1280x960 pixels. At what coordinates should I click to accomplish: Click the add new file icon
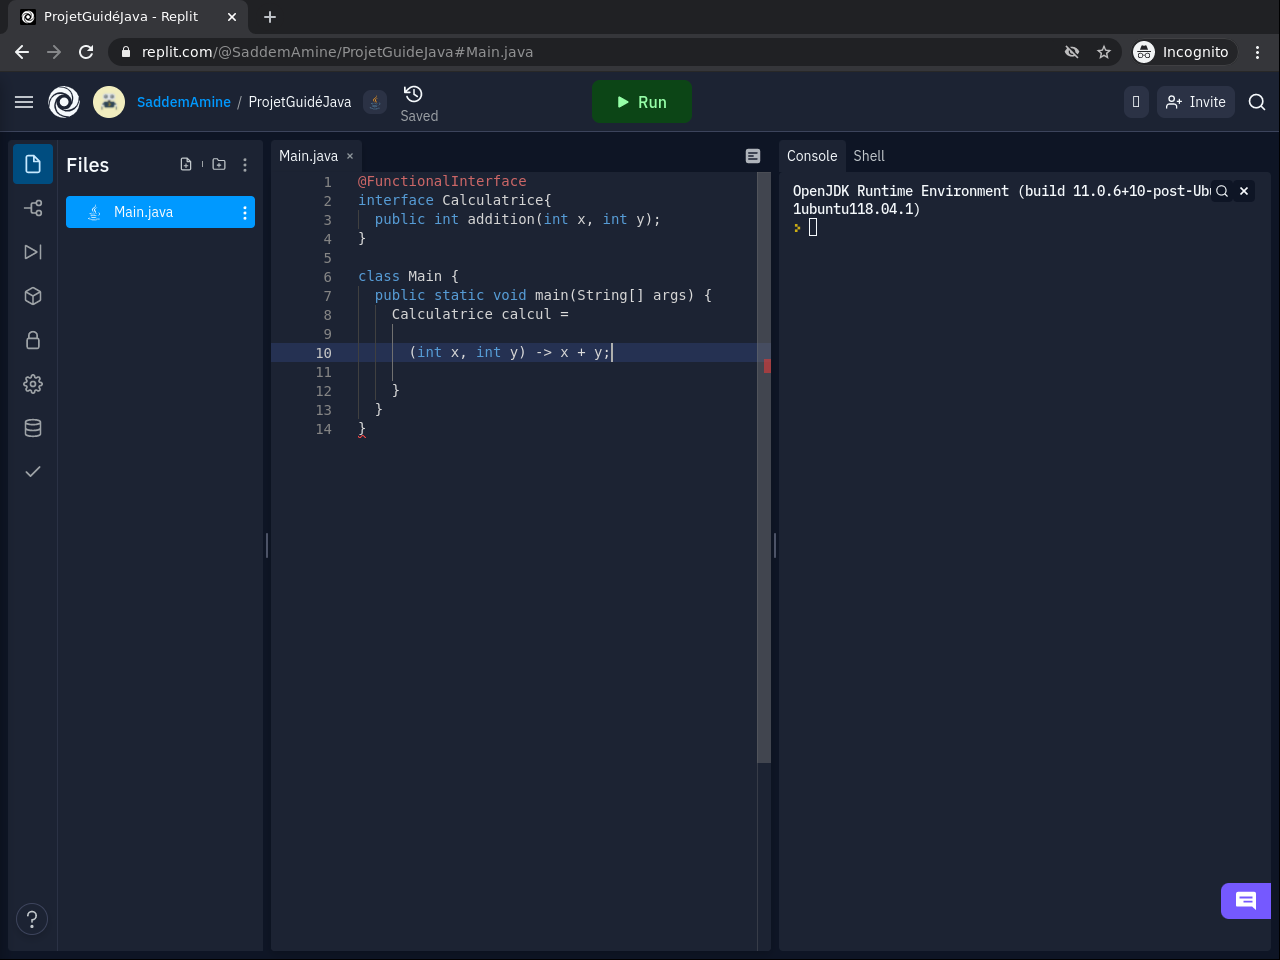point(186,165)
